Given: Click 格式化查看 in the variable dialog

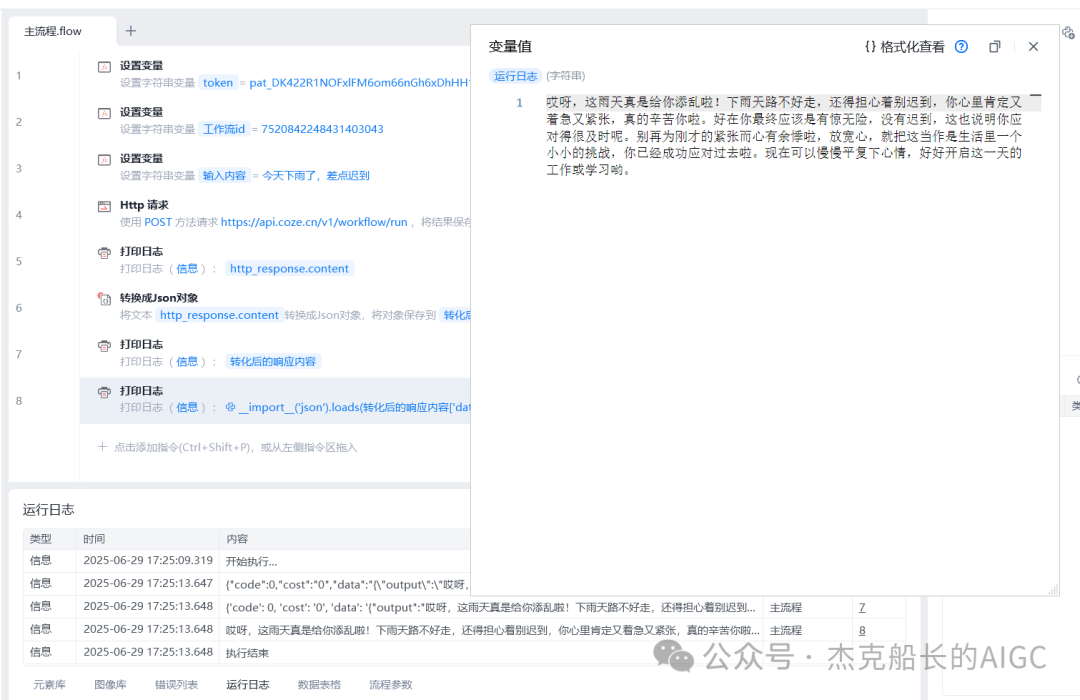Looking at the screenshot, I should click(x=904, y=47).
